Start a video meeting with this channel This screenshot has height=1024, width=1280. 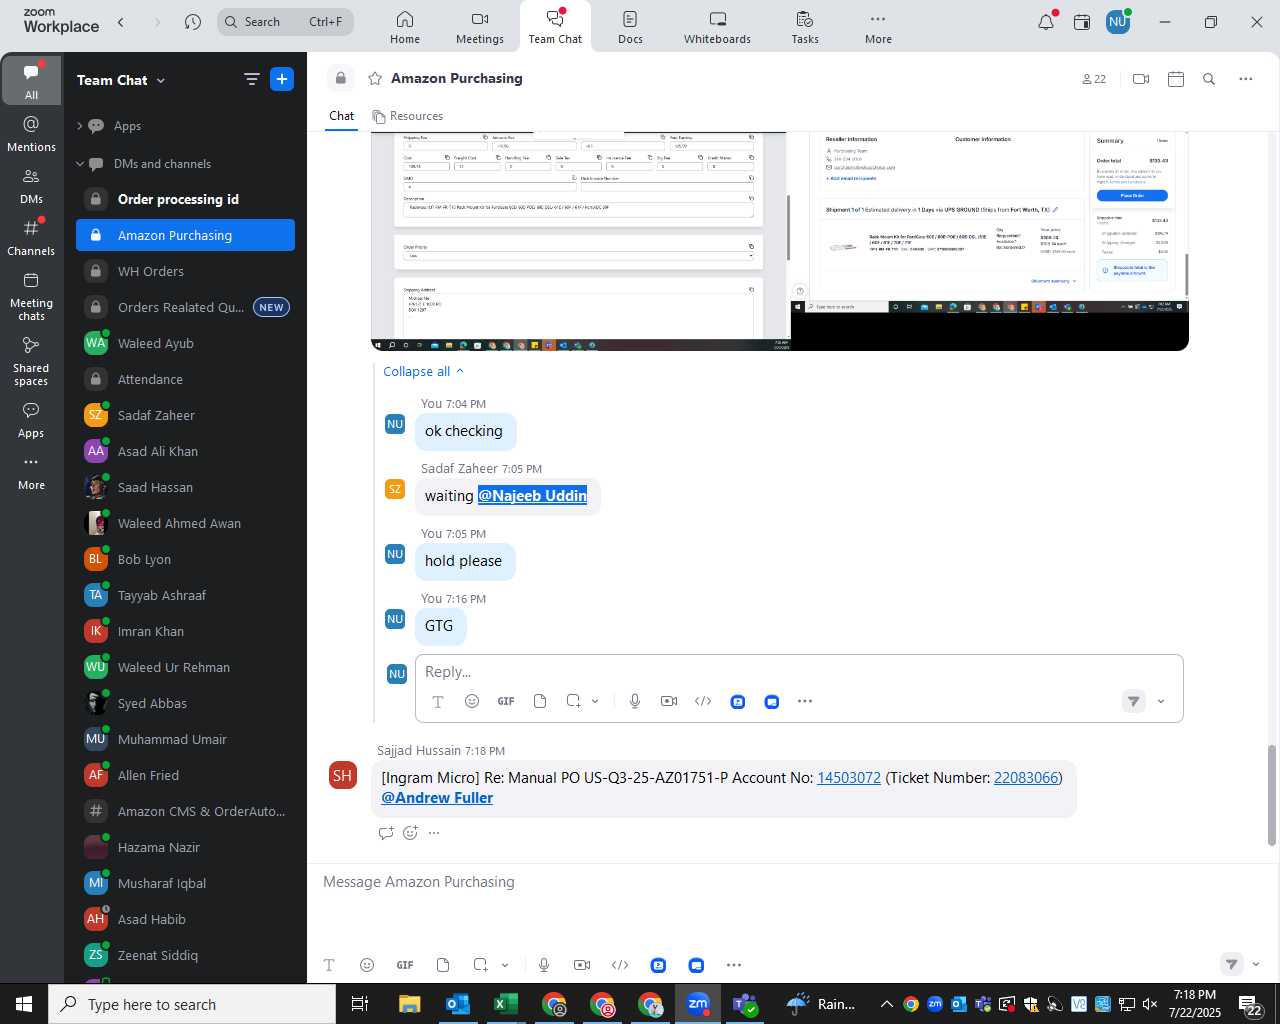tap(1141, 79)
